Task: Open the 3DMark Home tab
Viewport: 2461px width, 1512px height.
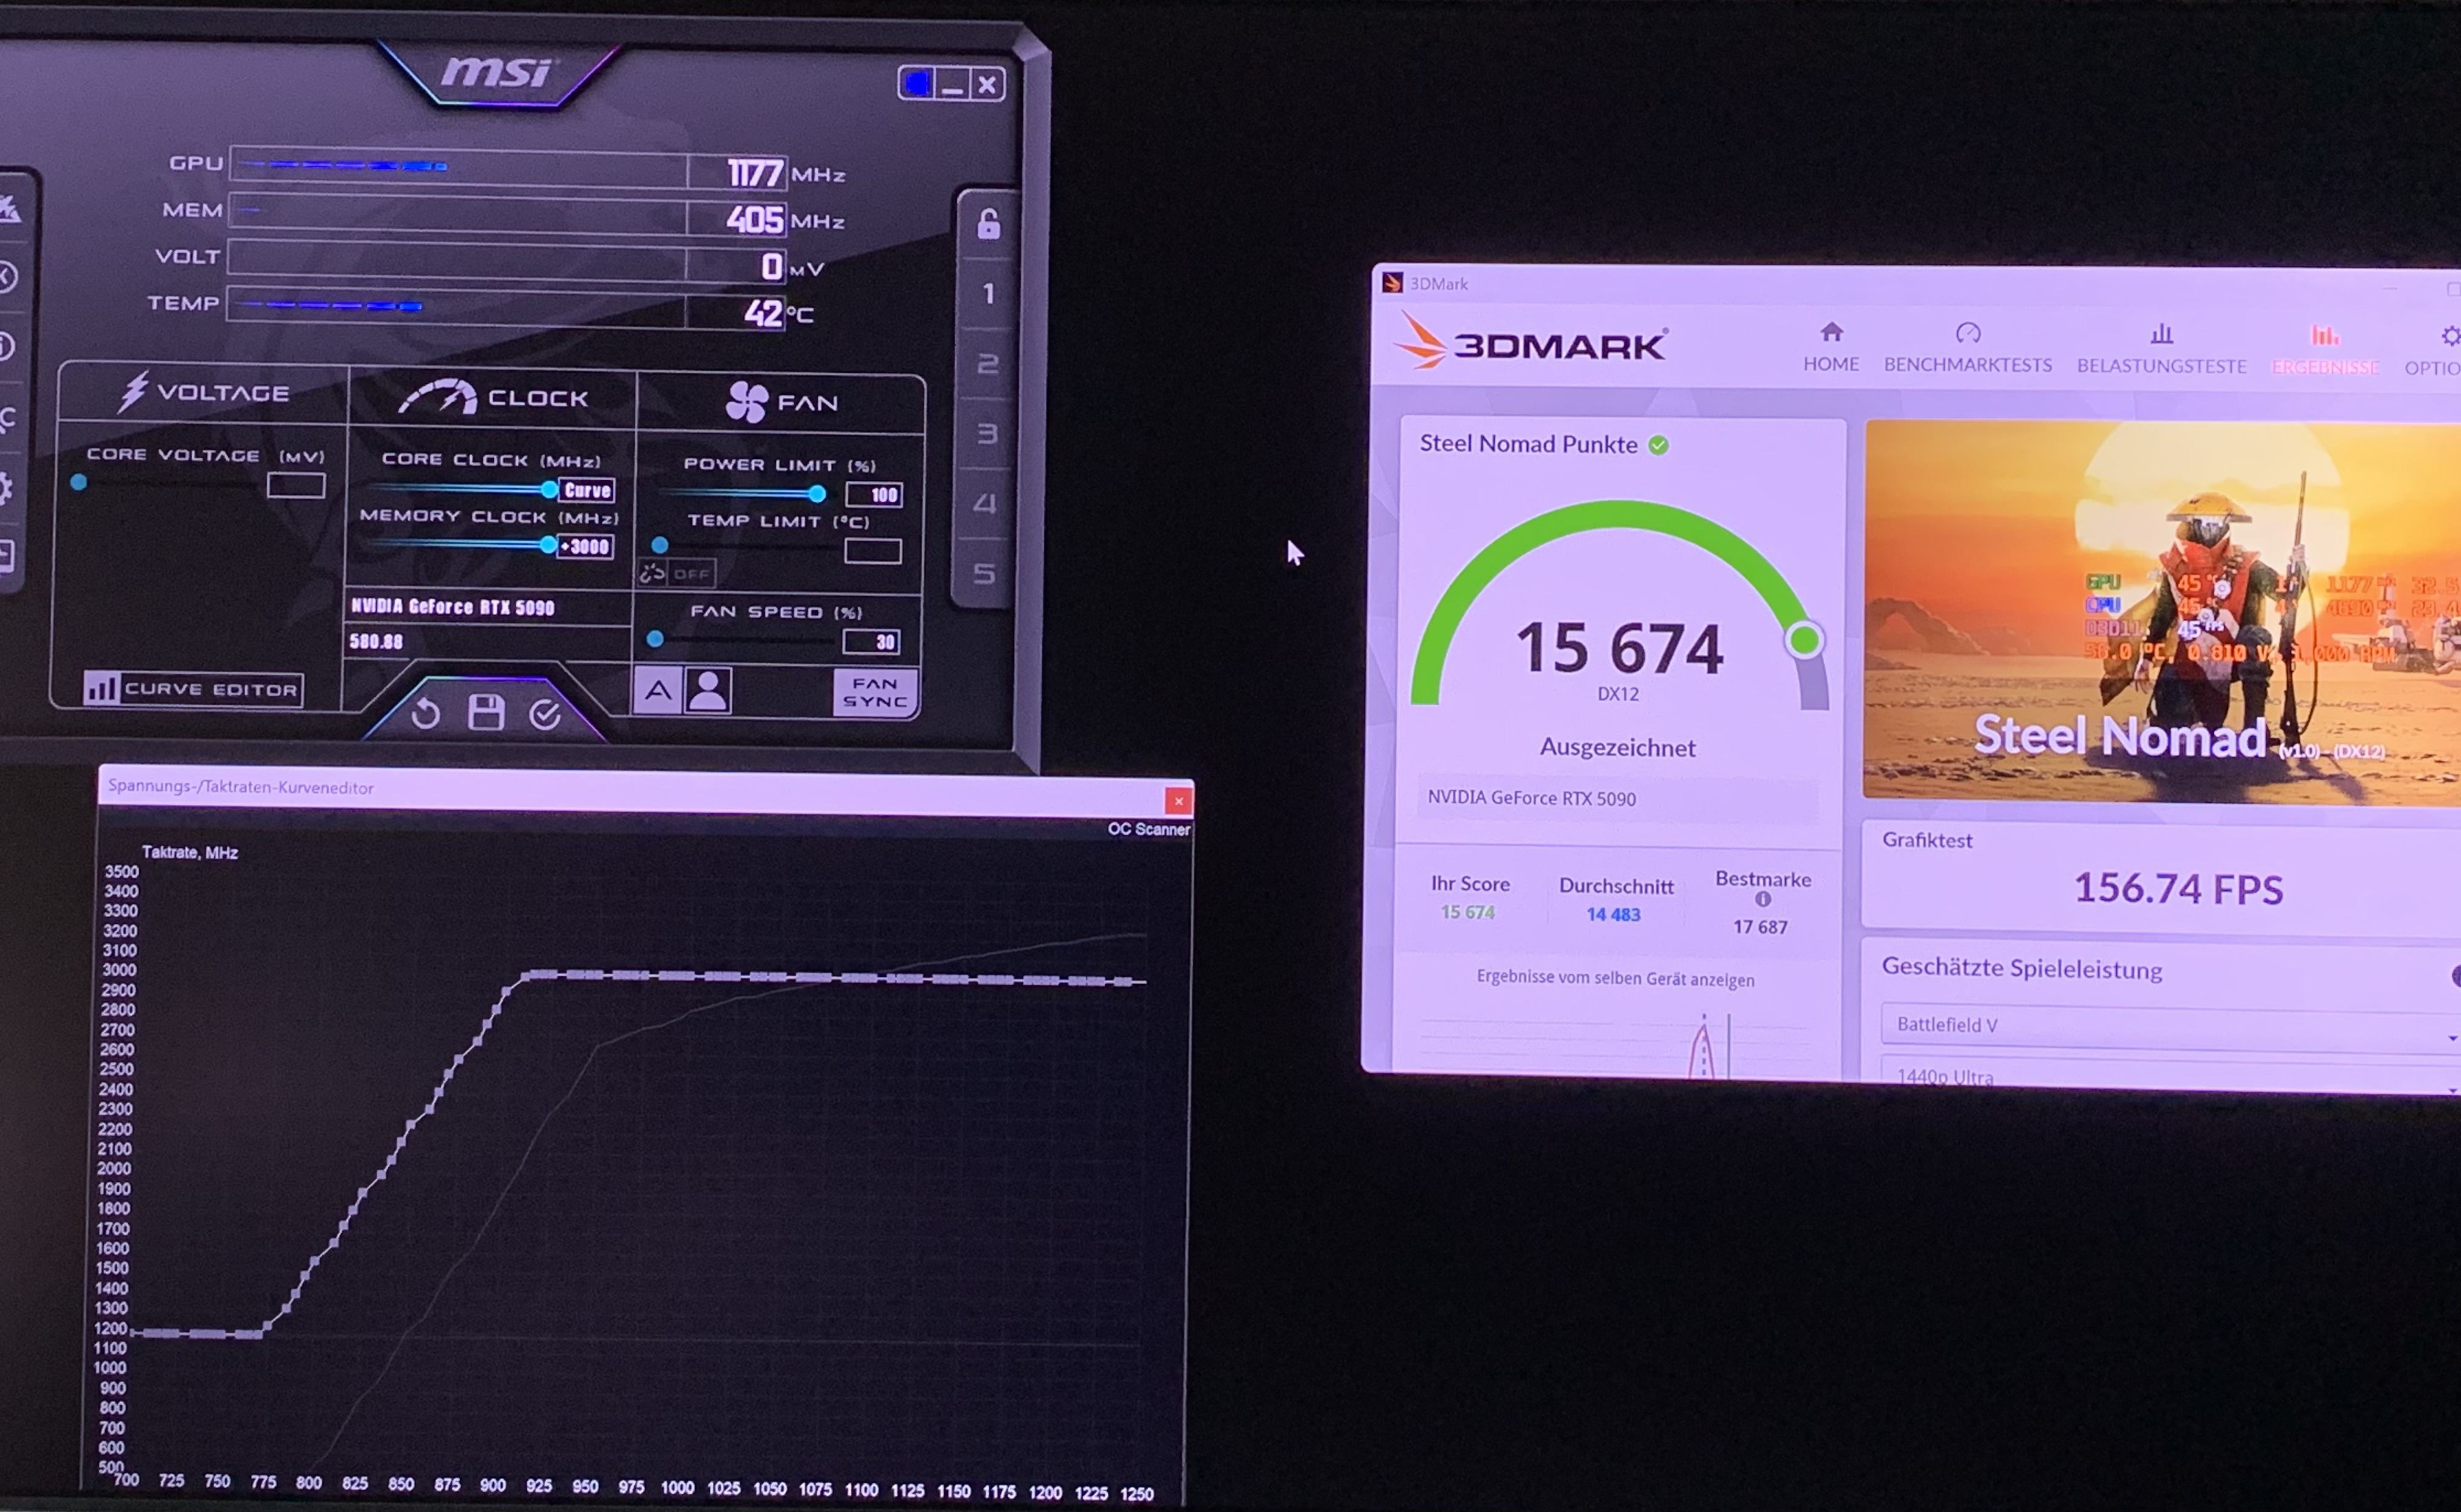Action: [x=1831, y=347]
